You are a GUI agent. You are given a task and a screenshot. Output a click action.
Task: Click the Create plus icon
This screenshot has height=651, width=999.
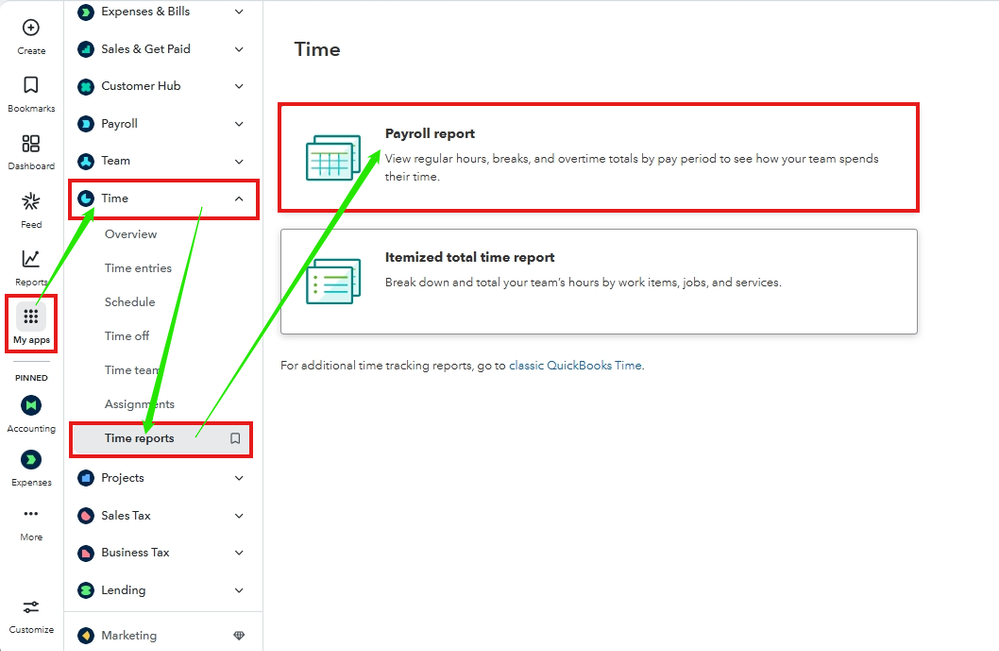pos(31,27)
